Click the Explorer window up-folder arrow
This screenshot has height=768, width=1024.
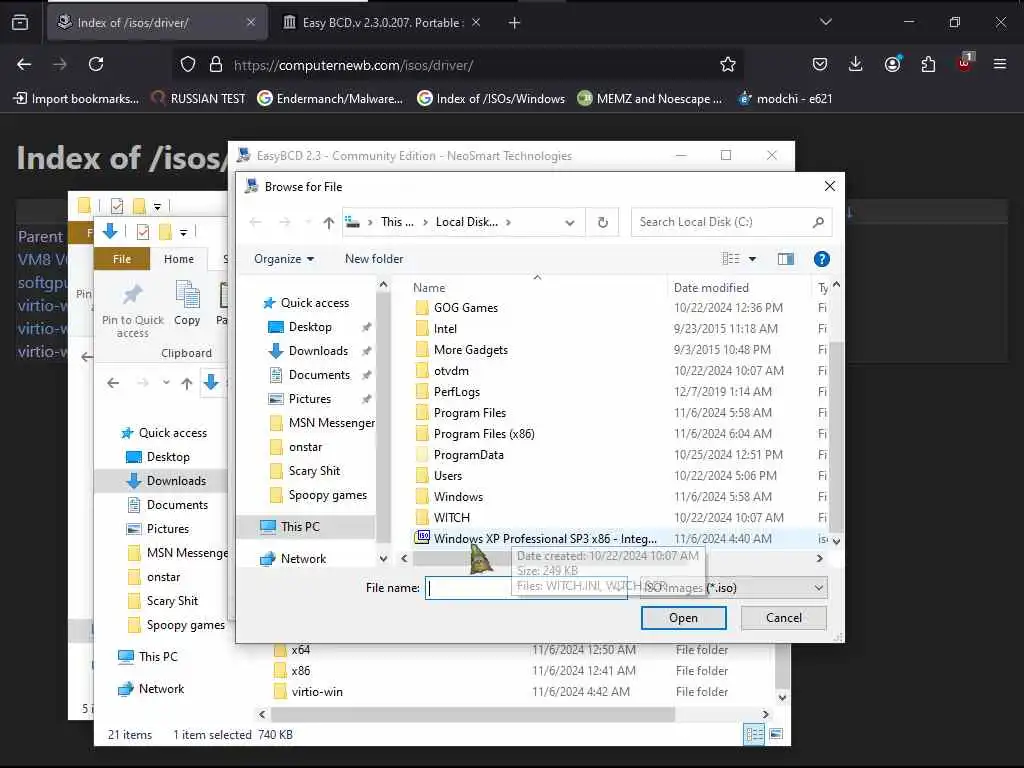pos(187,383)
